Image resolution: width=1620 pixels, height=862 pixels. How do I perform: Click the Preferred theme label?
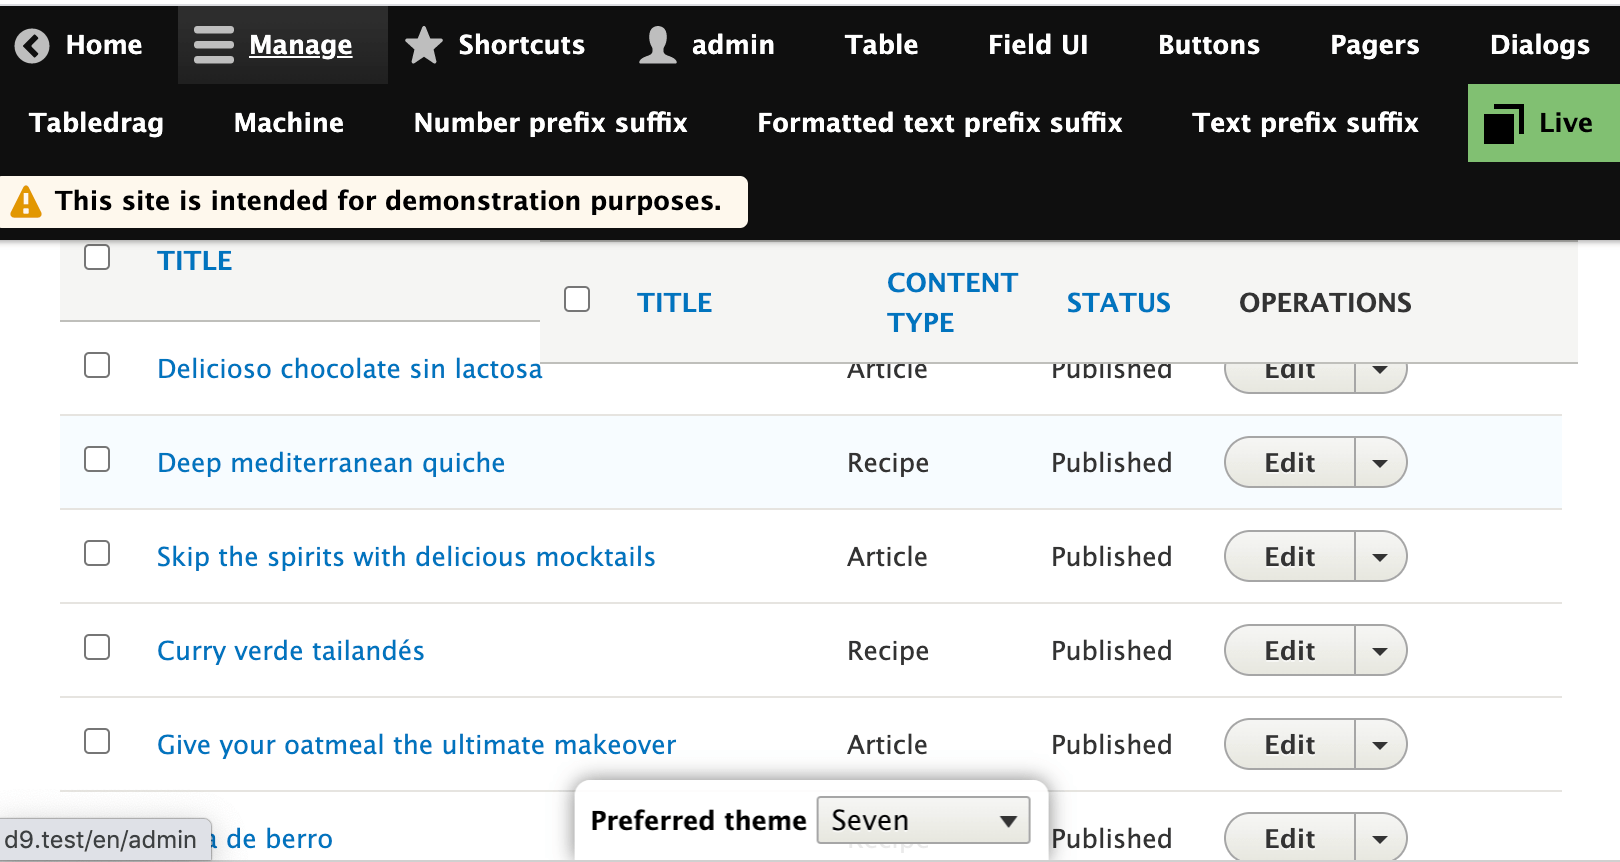pyautogui.click(x=698, y=821)
